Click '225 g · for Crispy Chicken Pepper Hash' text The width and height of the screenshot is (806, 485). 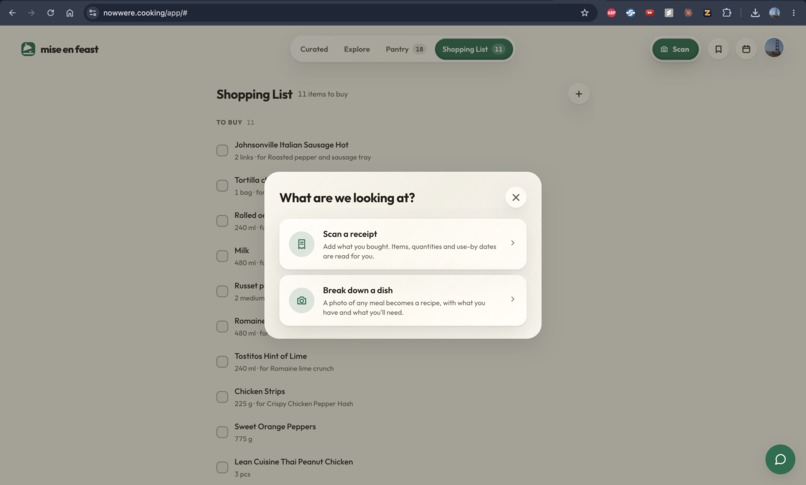[294, 404]
